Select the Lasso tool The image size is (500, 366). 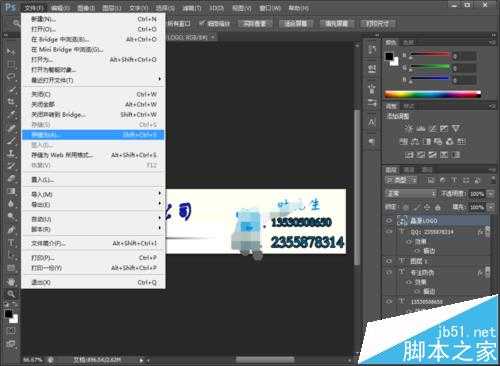click(11, 77)
